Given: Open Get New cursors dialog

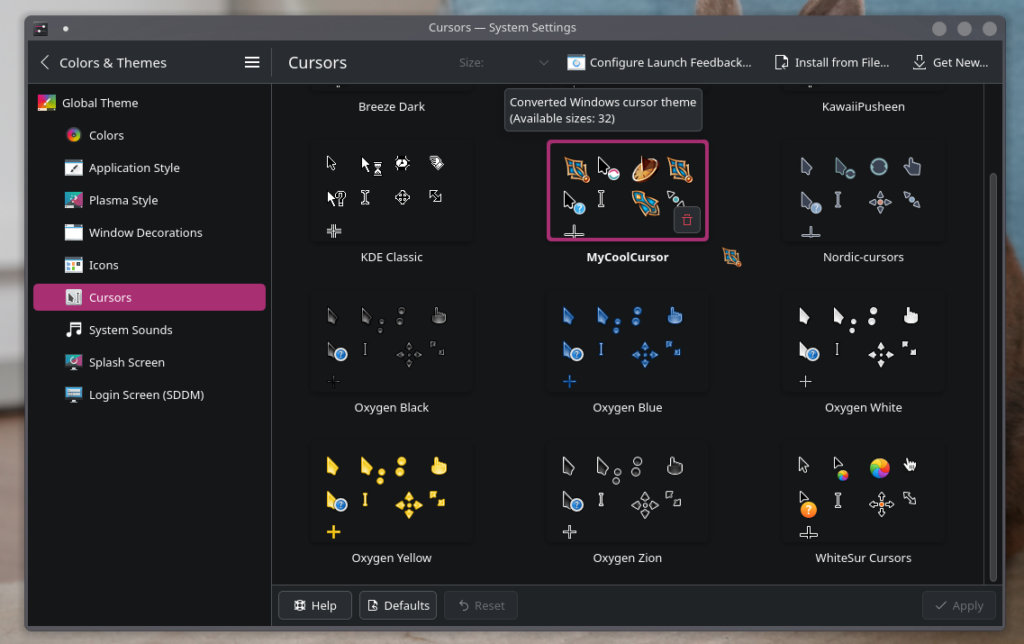Looking at the screenshot, I should (950, 62).
